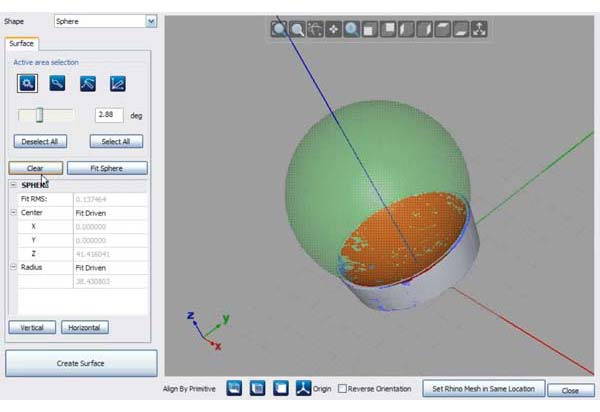
Task: Select the second active area selection tool
Action: pos(55,83)
